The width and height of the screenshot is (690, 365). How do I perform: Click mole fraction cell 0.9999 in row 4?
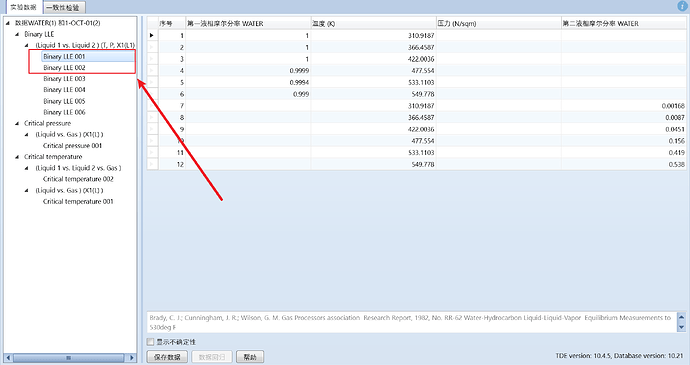point(248,70)
